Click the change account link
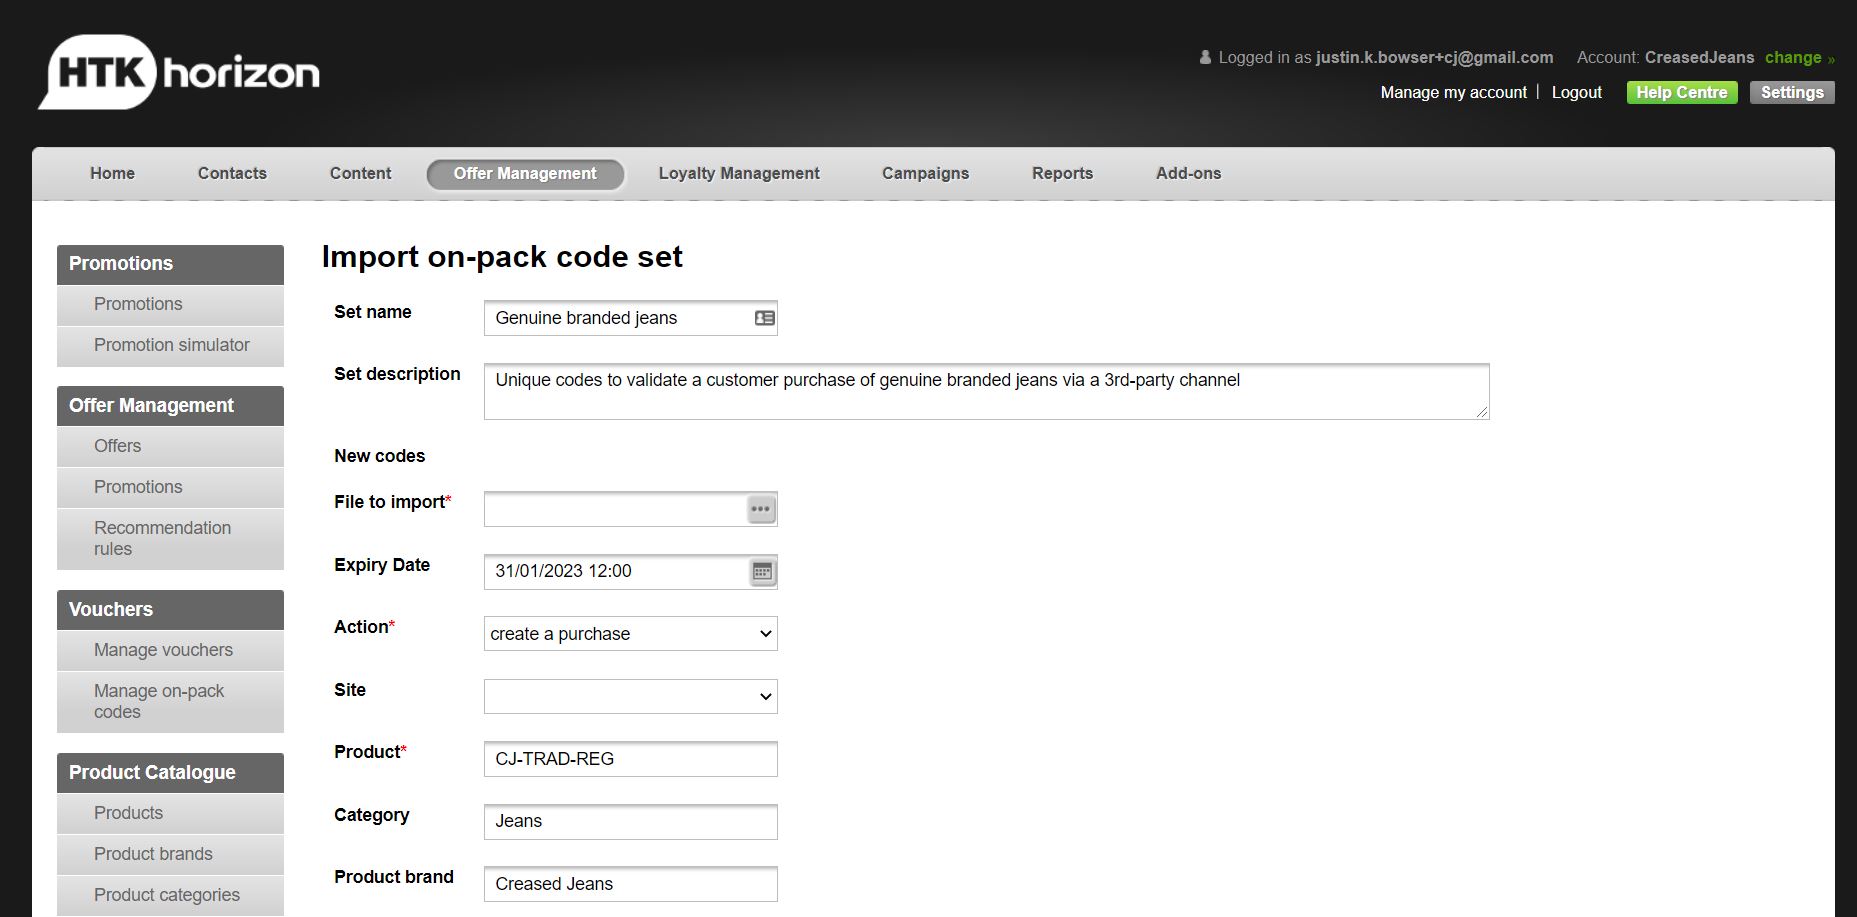 pos(1799,58)
